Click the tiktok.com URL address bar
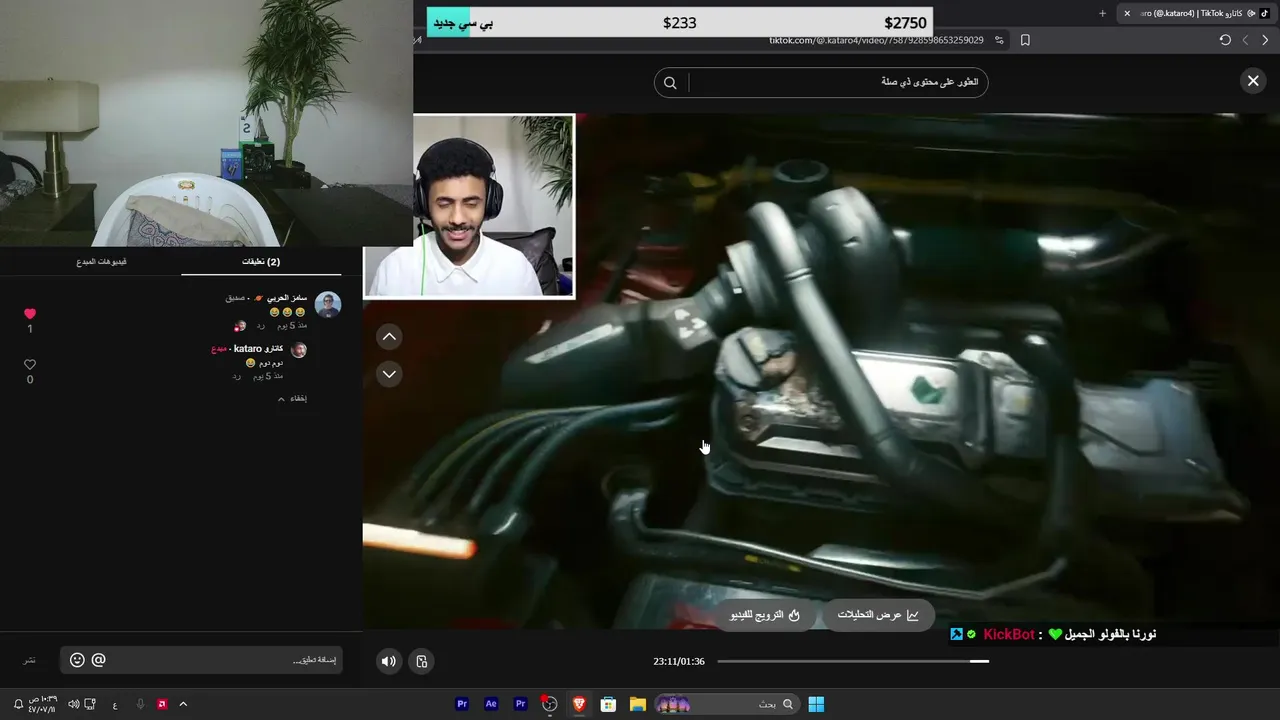Viewport: 1280px width, 720px height. pyautogui.click(x=876, y=40)
